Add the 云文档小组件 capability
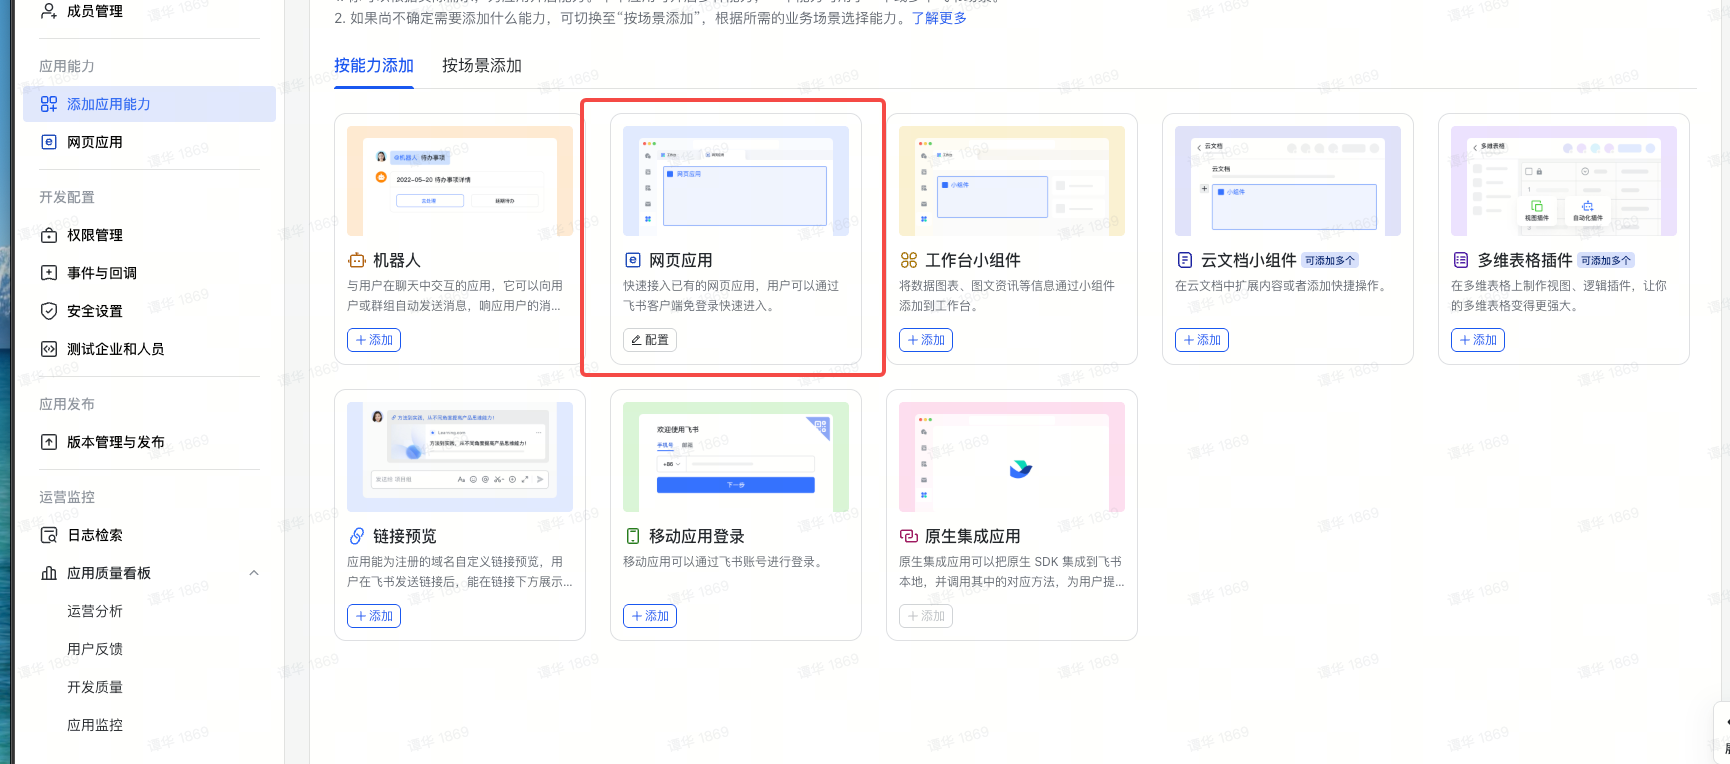Viewport: 1730px width, 764px height. click(x=1202, y=340)
